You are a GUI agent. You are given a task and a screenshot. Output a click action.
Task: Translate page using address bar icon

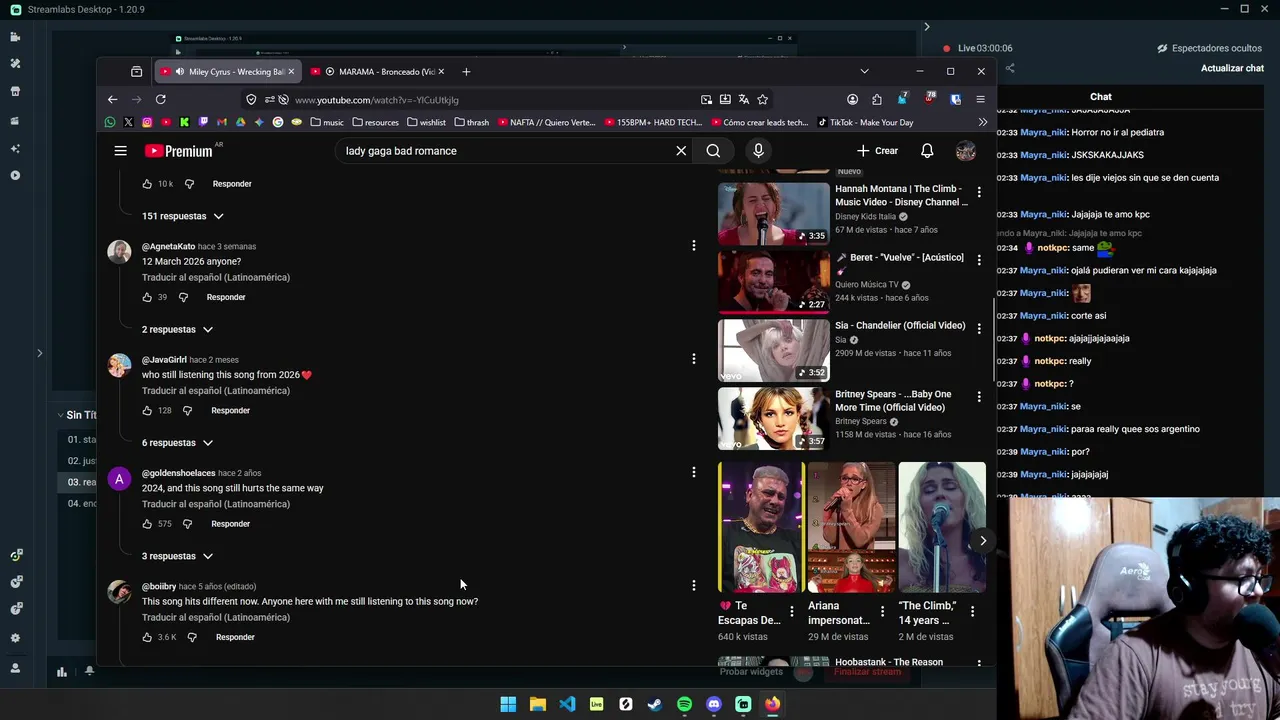click(743, 99)
